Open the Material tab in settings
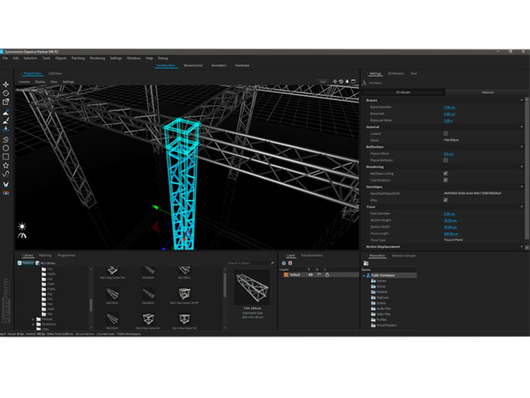 click(487, 92)
